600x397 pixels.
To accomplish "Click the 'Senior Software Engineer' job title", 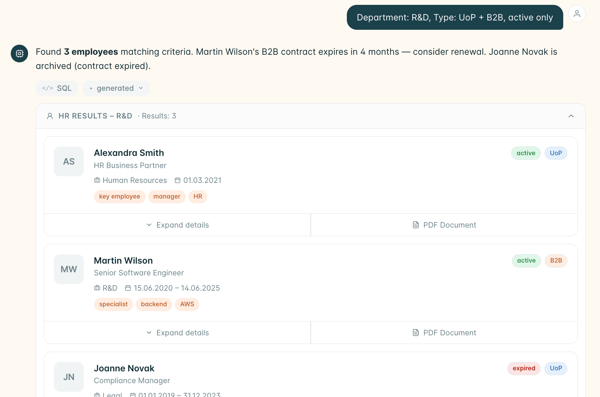I will tap(139, 273).
